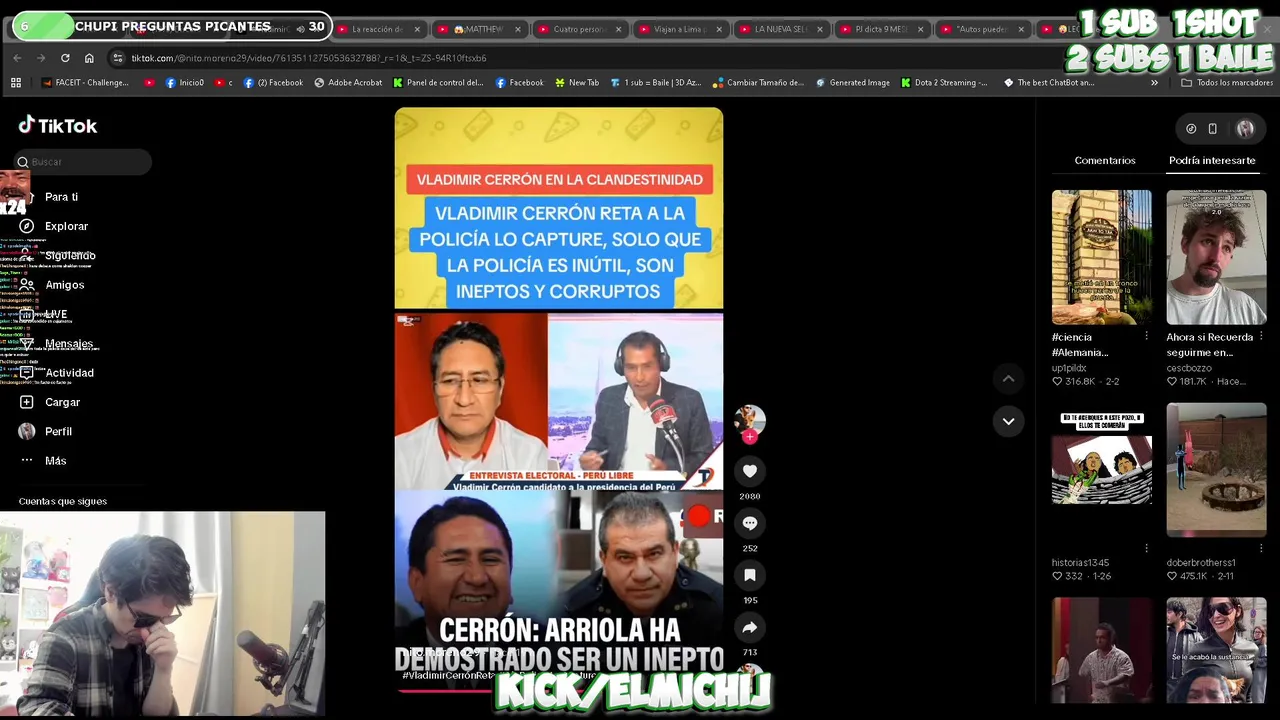This screenshot has width=1280, height=720.
Task: Open Todos los marcadores folder
Action: (1226, 83)
